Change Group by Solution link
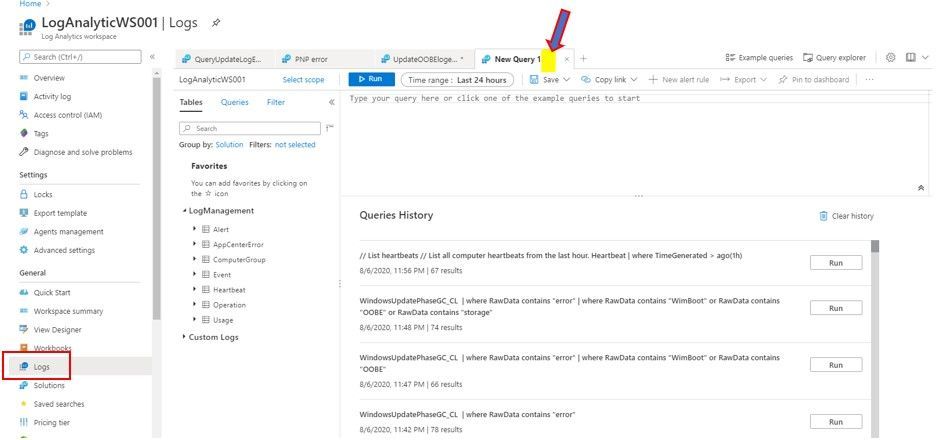This screenshot has height=440, width=942. [x=229, y=145]
